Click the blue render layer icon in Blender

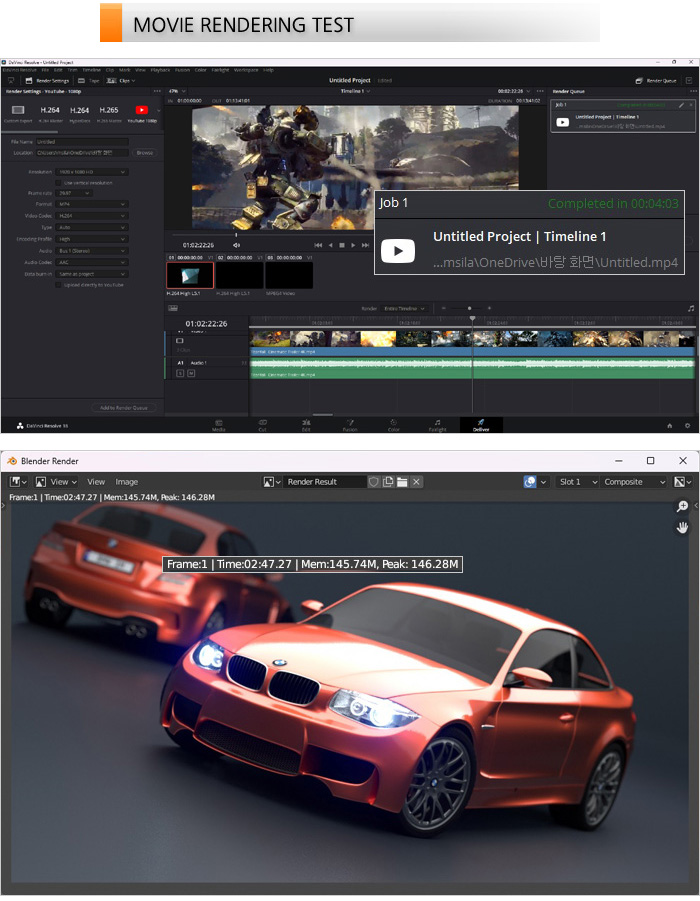[530, 482]
